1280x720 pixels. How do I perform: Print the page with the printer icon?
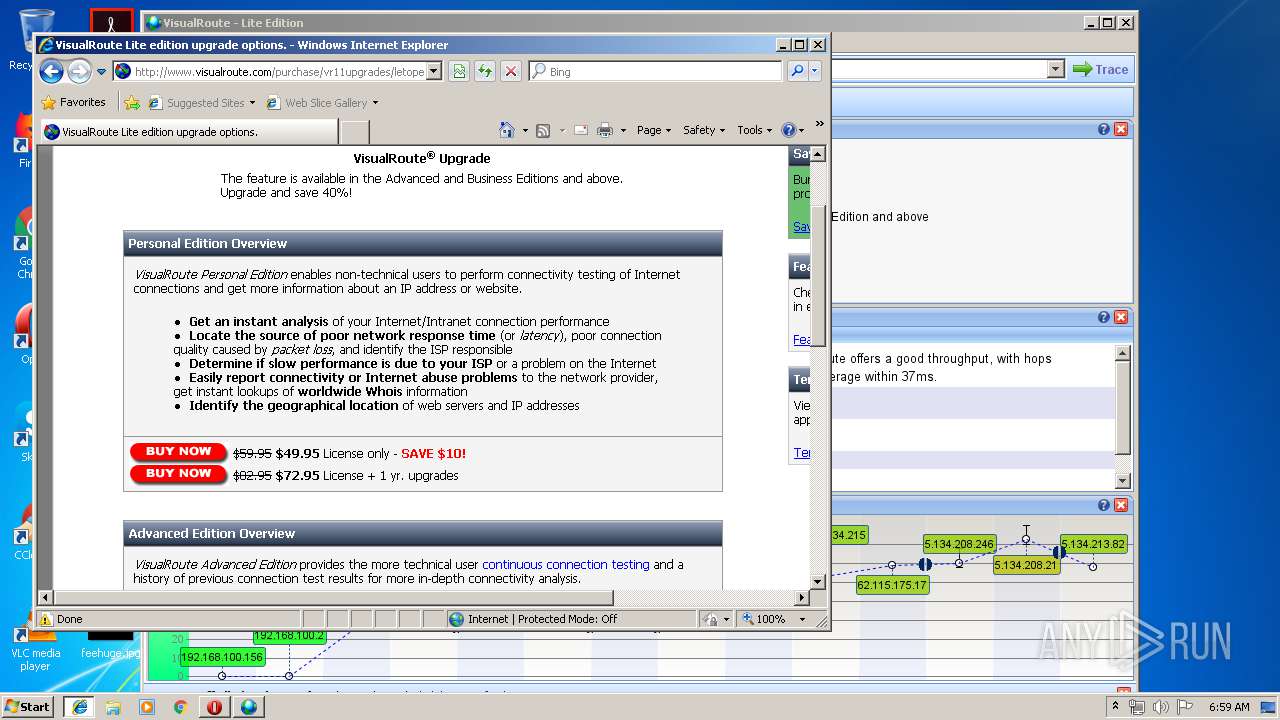click(x=605, y=130)
